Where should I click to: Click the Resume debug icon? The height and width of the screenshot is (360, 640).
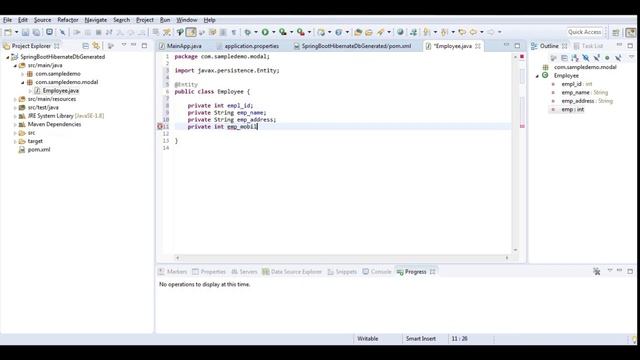pos(76,32)
